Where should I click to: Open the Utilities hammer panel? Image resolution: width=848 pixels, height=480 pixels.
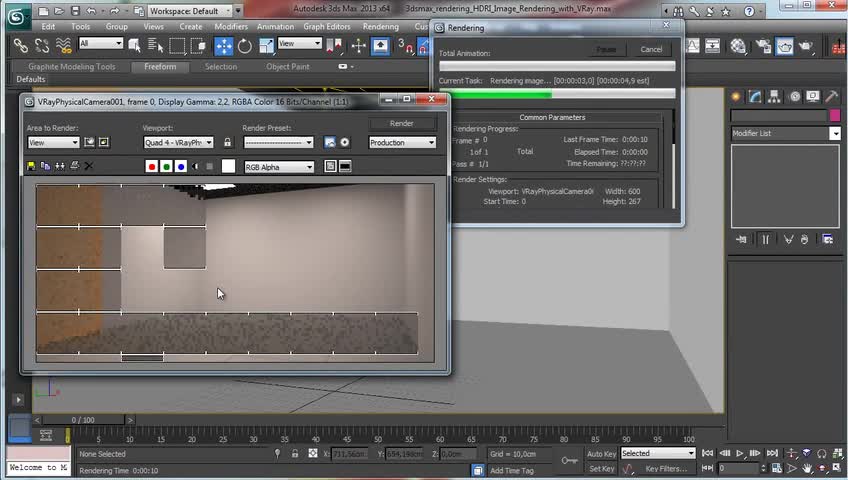click(x=833, y=97)
